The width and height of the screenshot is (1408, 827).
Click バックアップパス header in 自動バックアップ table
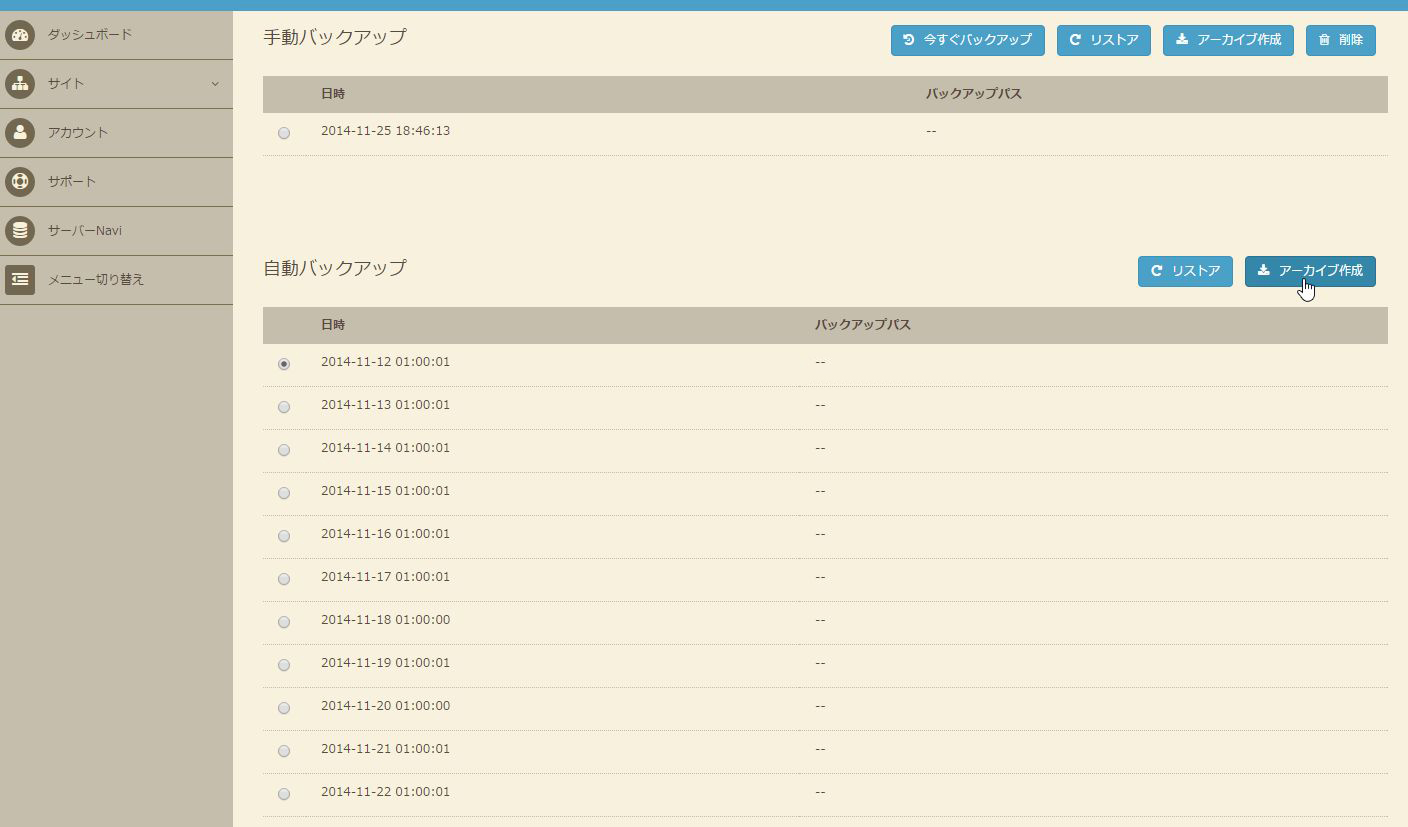point(863,325)
